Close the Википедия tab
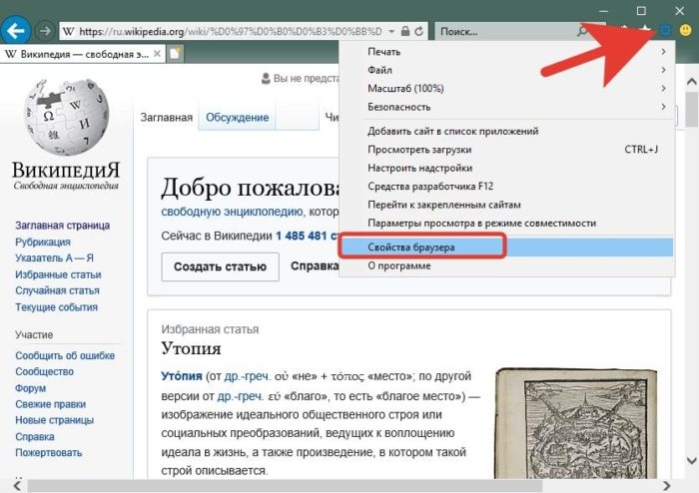The width and height of the screenshot is (699, 493). (157, 53)
